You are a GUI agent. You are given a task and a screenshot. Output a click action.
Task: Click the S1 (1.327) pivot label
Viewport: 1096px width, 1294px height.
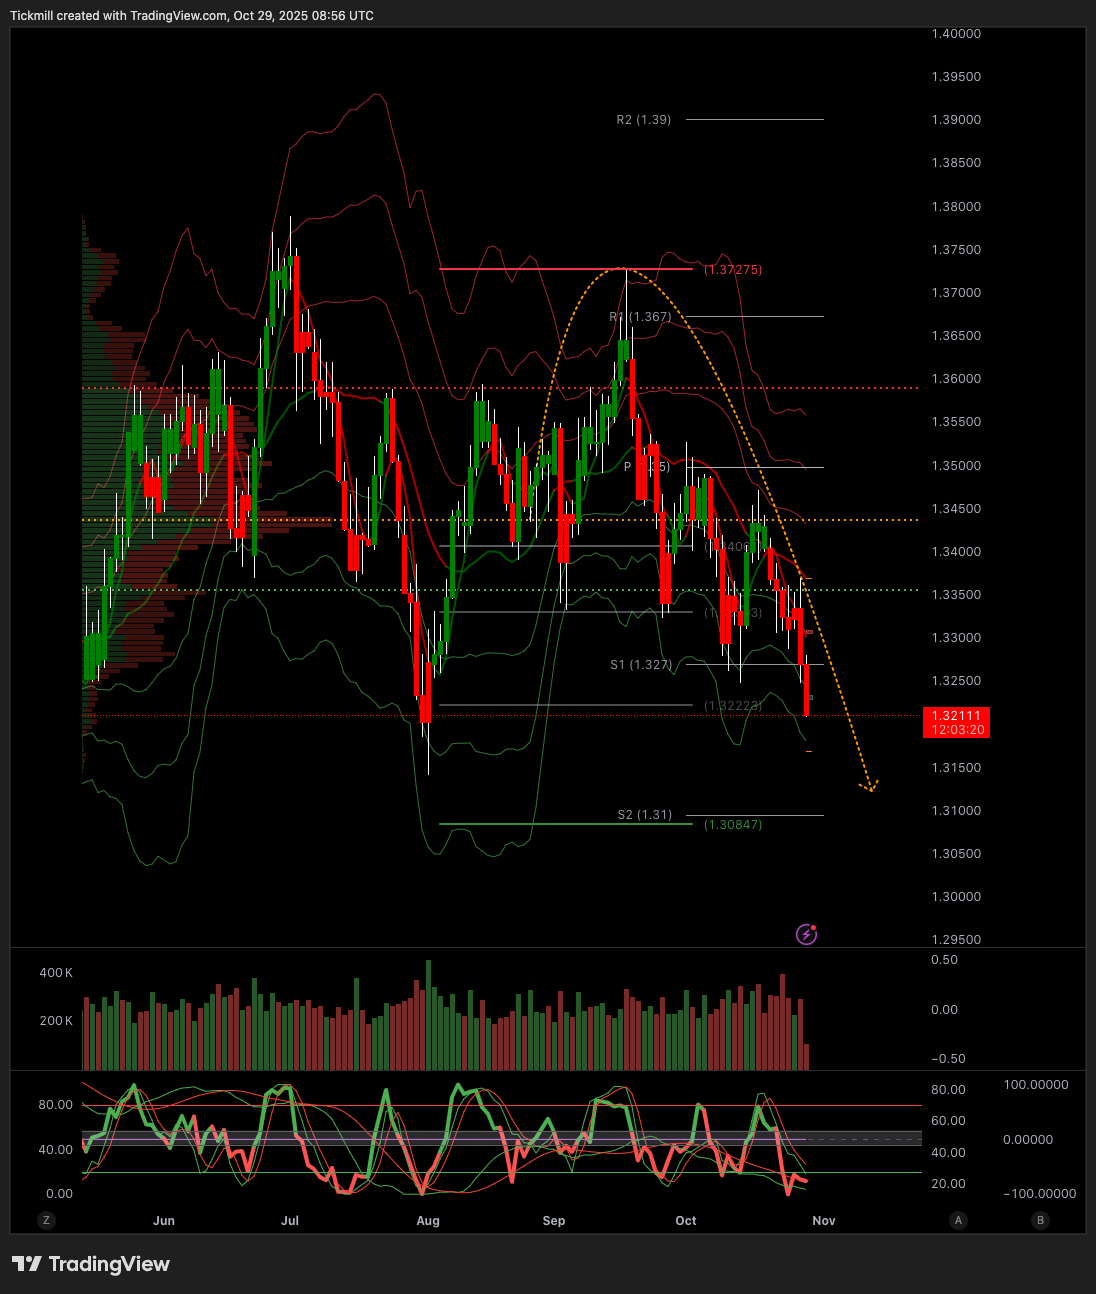[640, 665]
